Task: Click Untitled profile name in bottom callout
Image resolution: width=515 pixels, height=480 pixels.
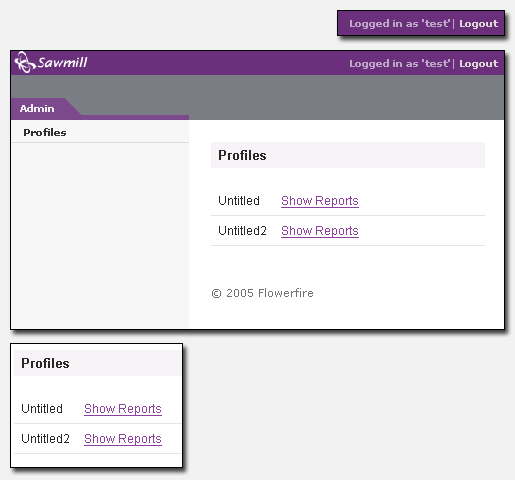Action: [42, 409]
